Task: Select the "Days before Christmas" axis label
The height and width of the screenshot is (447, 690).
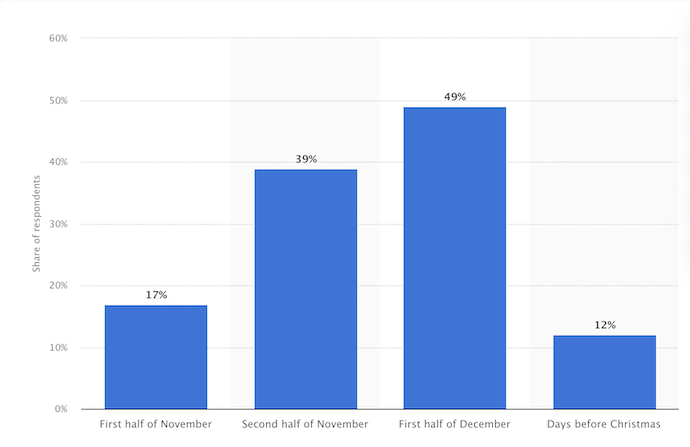Action: coord(605,425)
